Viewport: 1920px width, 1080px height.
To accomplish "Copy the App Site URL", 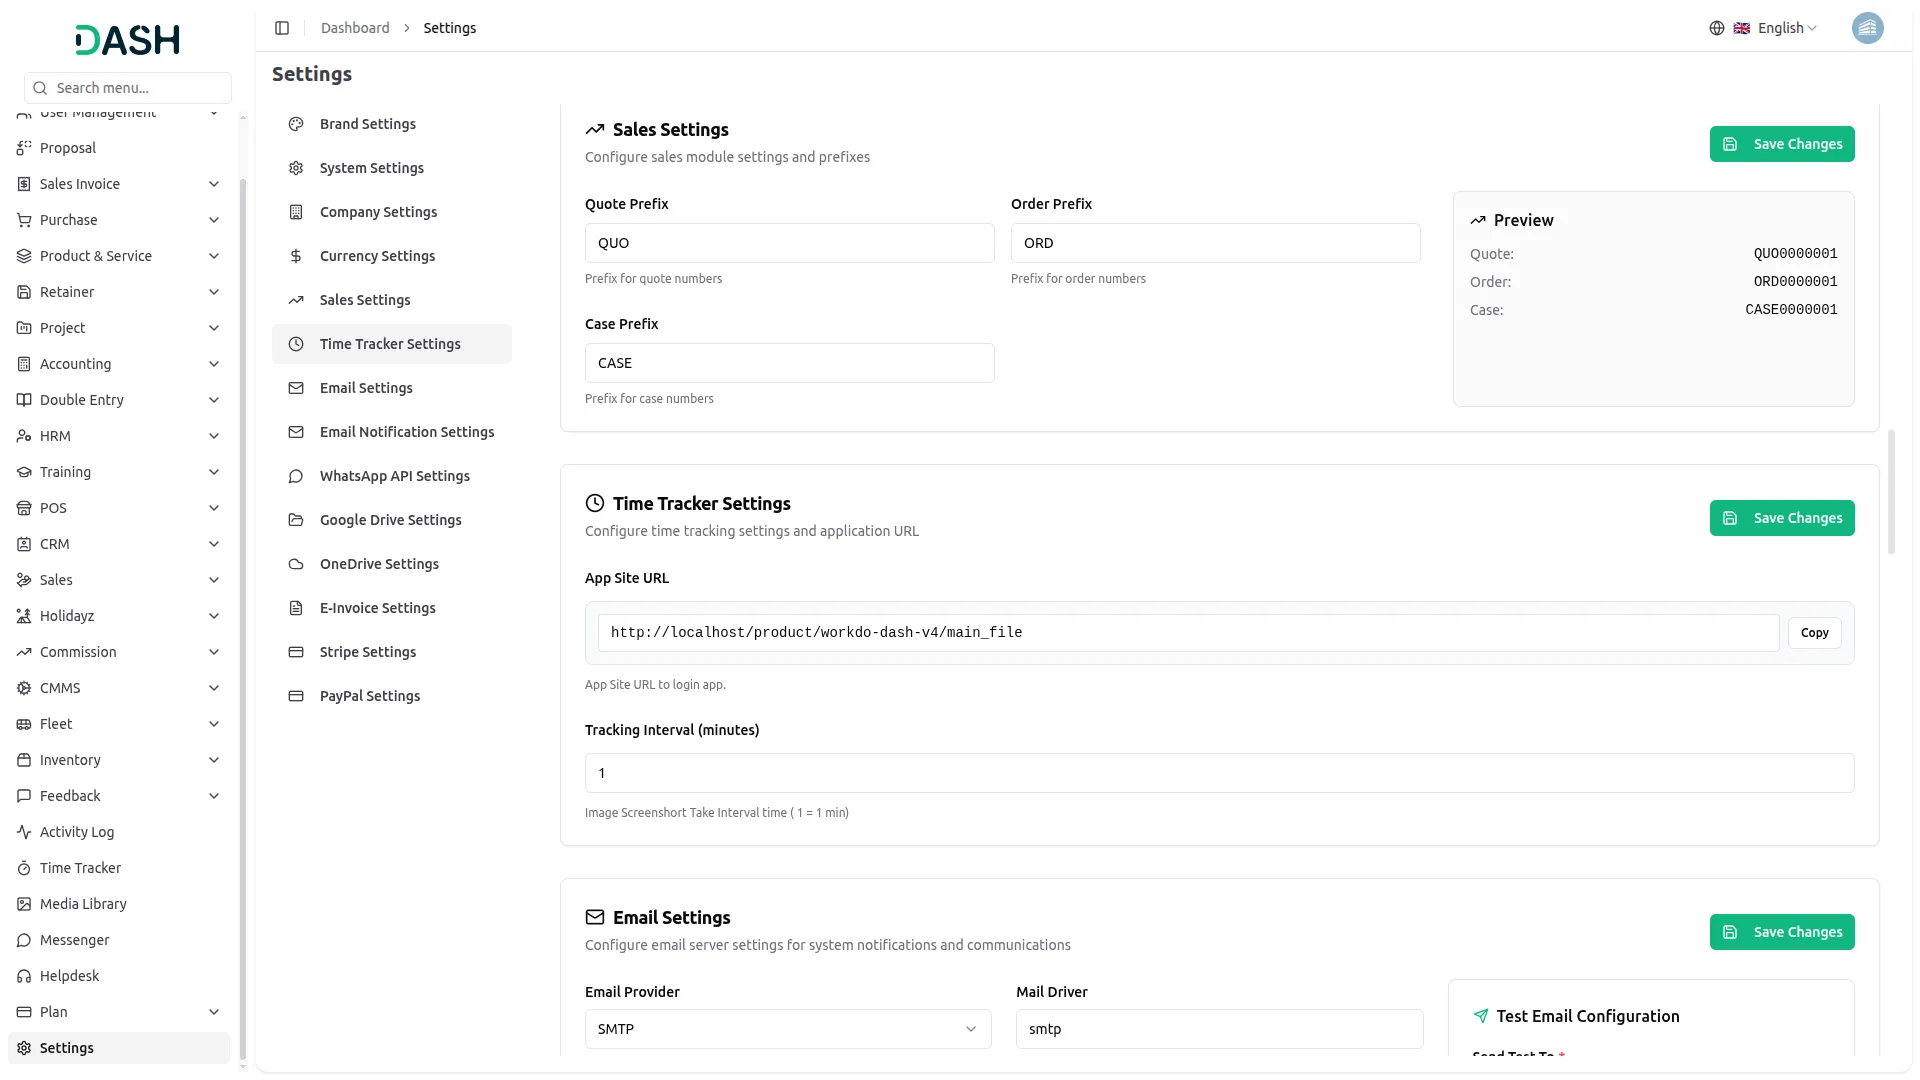I will pyautogui.click(x=1814, y=633).
